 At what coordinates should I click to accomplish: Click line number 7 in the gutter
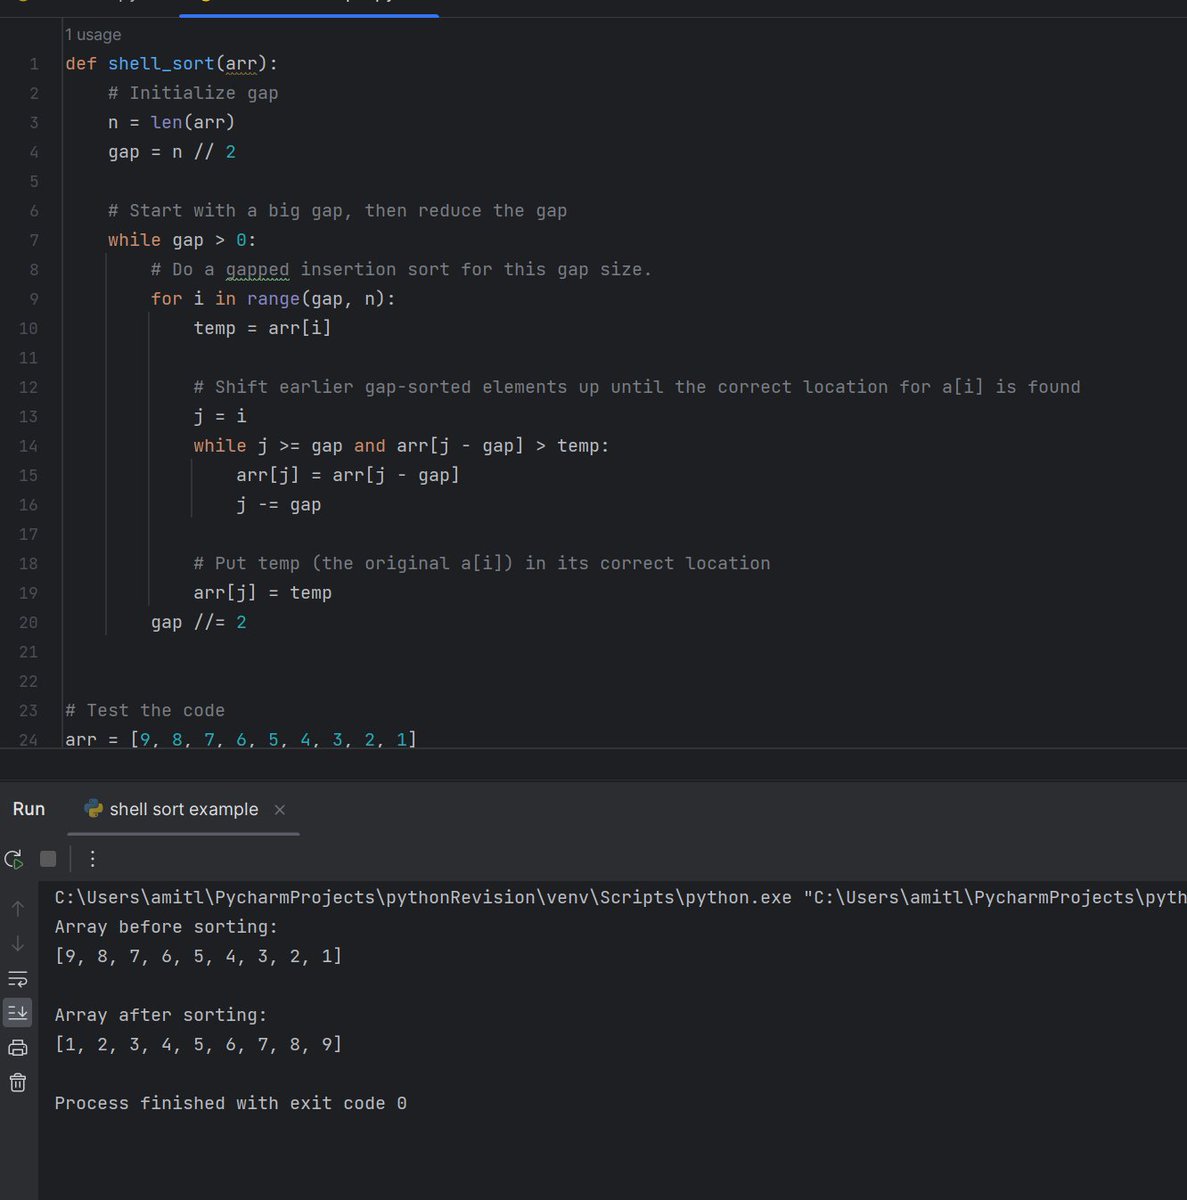click(x=34, y=240)
